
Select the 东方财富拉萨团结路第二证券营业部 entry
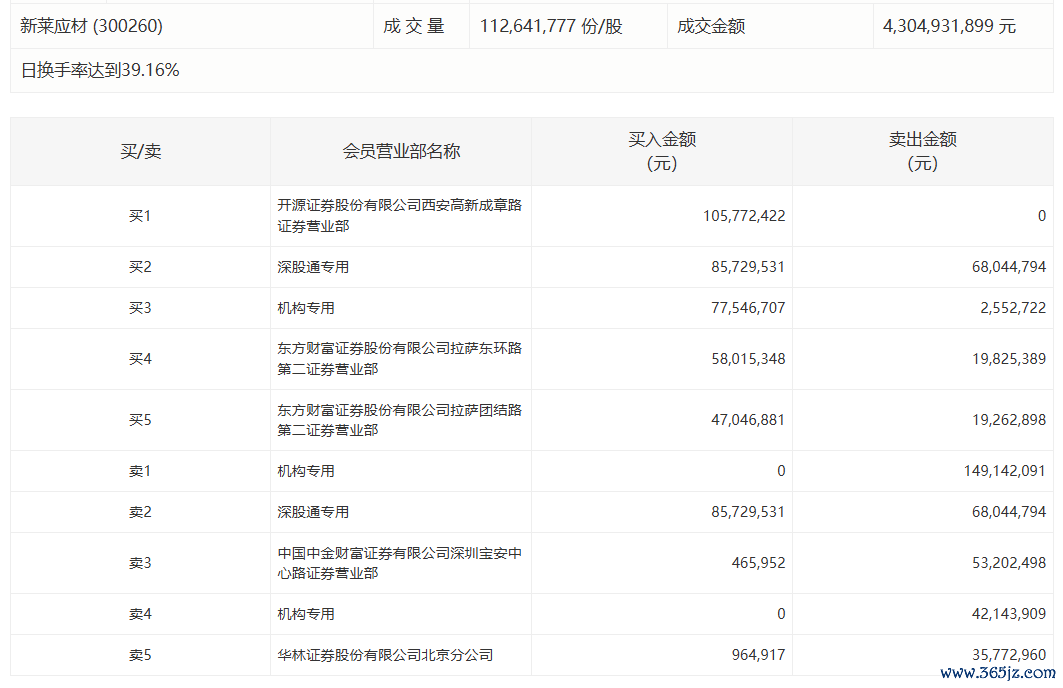(x=399, y=420)
